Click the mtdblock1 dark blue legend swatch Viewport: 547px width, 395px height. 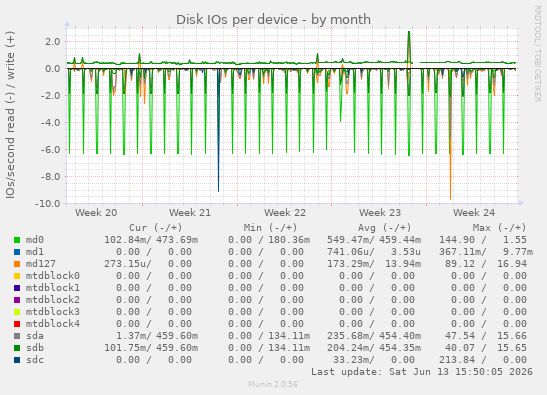[x=17, y=288]
